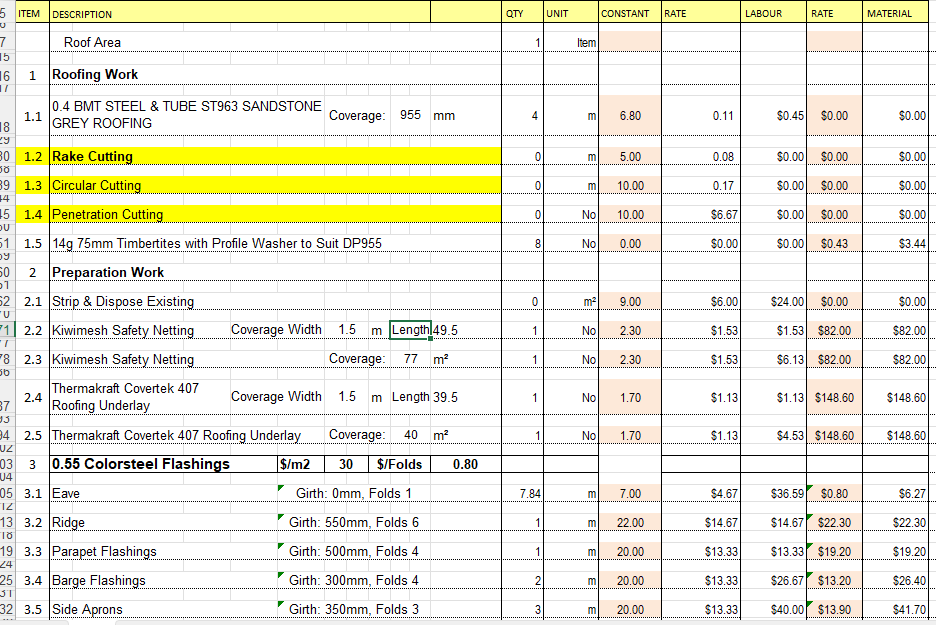Click the DESCRIPTION column header cell
Screen dimensions: 936x625
[x=82, y=14]
